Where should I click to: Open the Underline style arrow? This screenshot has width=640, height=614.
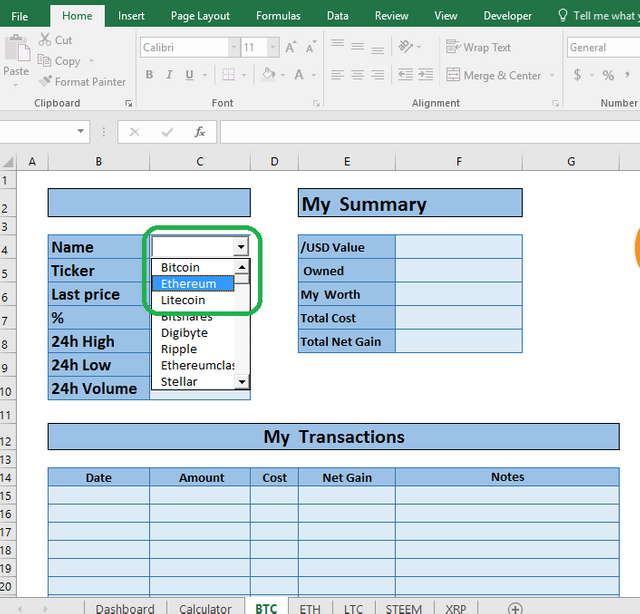(x=205, y=75)
